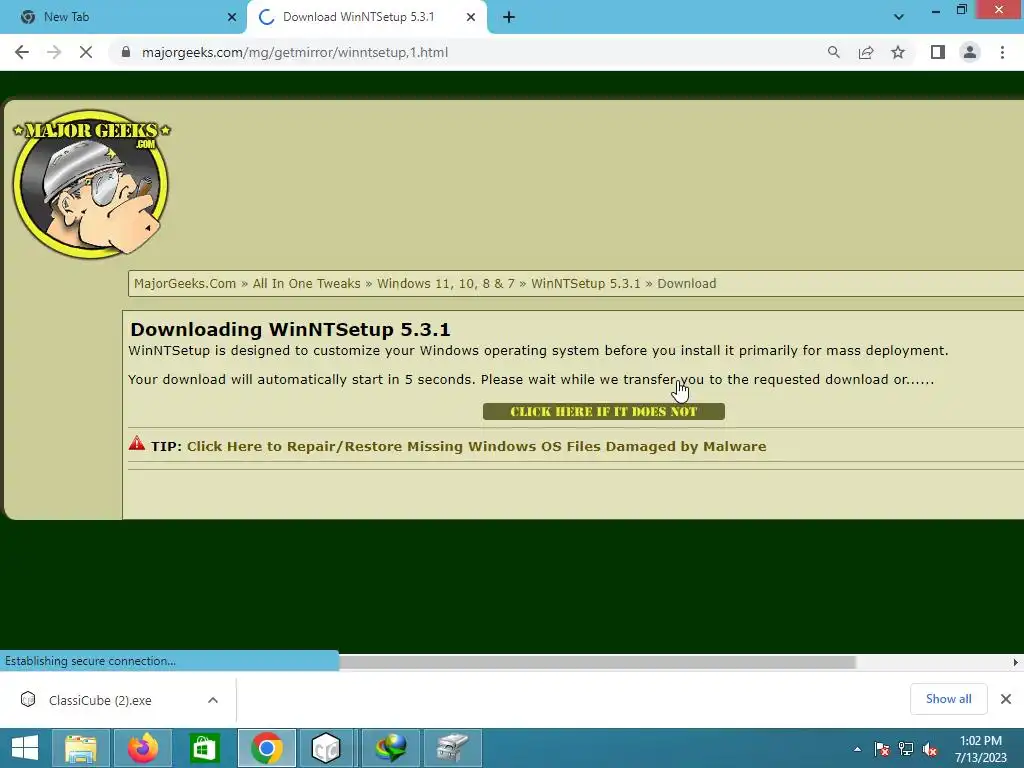Click Here If It Does Not button
1024x768 pixels.
603,411
